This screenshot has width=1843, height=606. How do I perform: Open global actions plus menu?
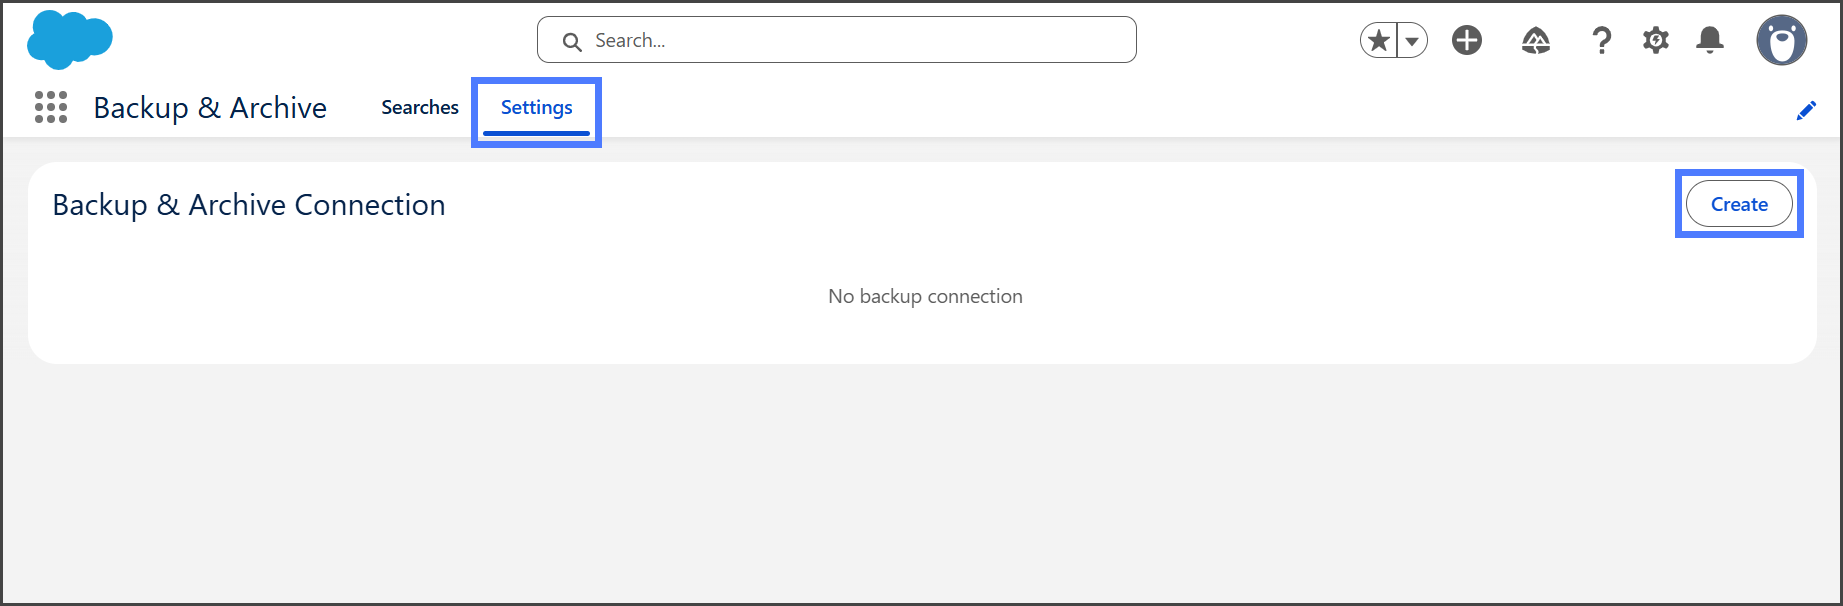point(1467,41)
